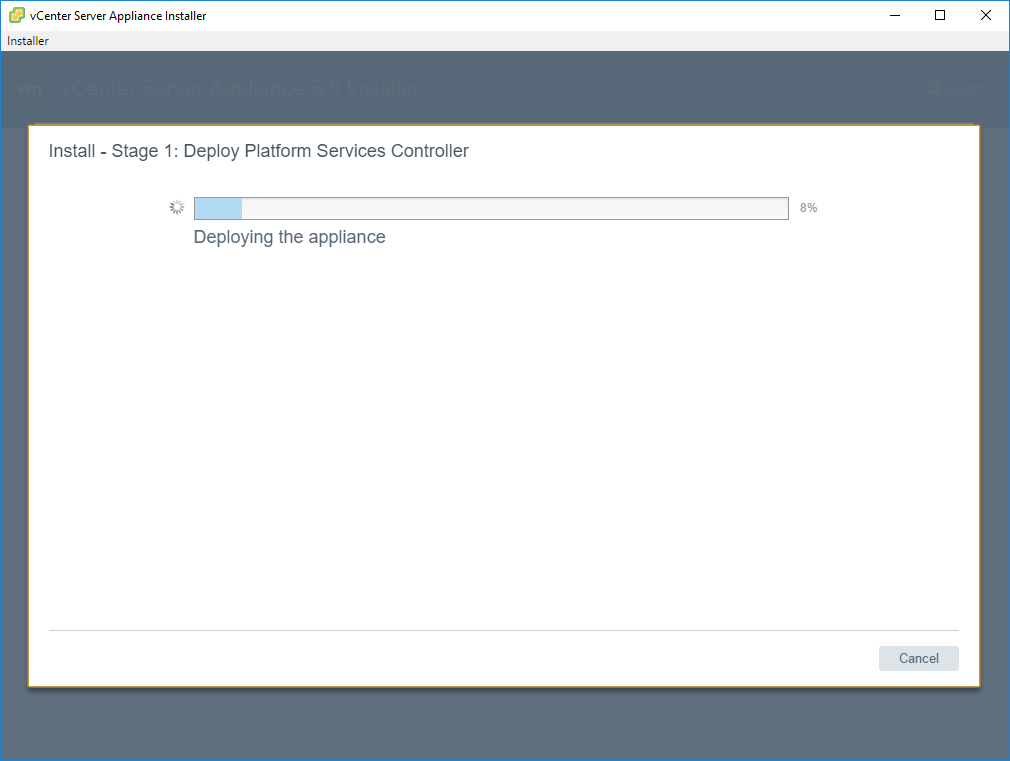1010x761 pixels.
Task: Select Installer in the menu bar
Action: (x=27, y=40)
